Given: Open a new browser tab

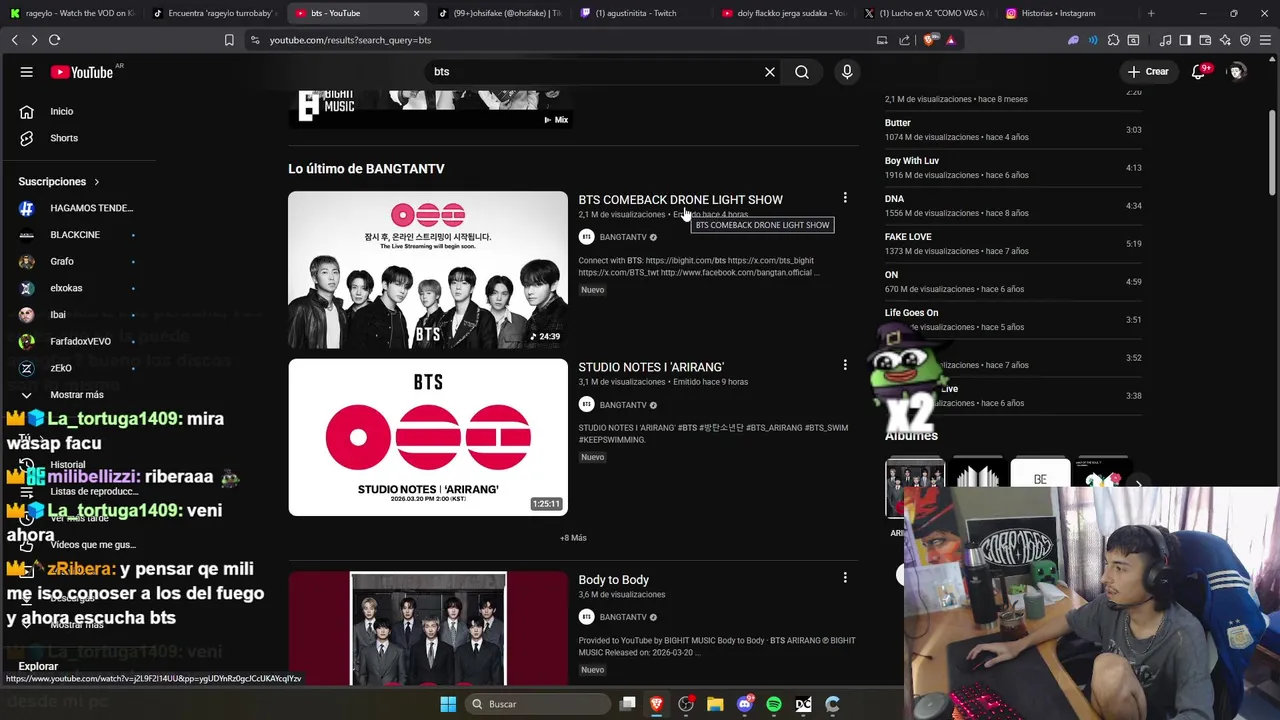Looking at the screenshot, I should (1151, 13).
